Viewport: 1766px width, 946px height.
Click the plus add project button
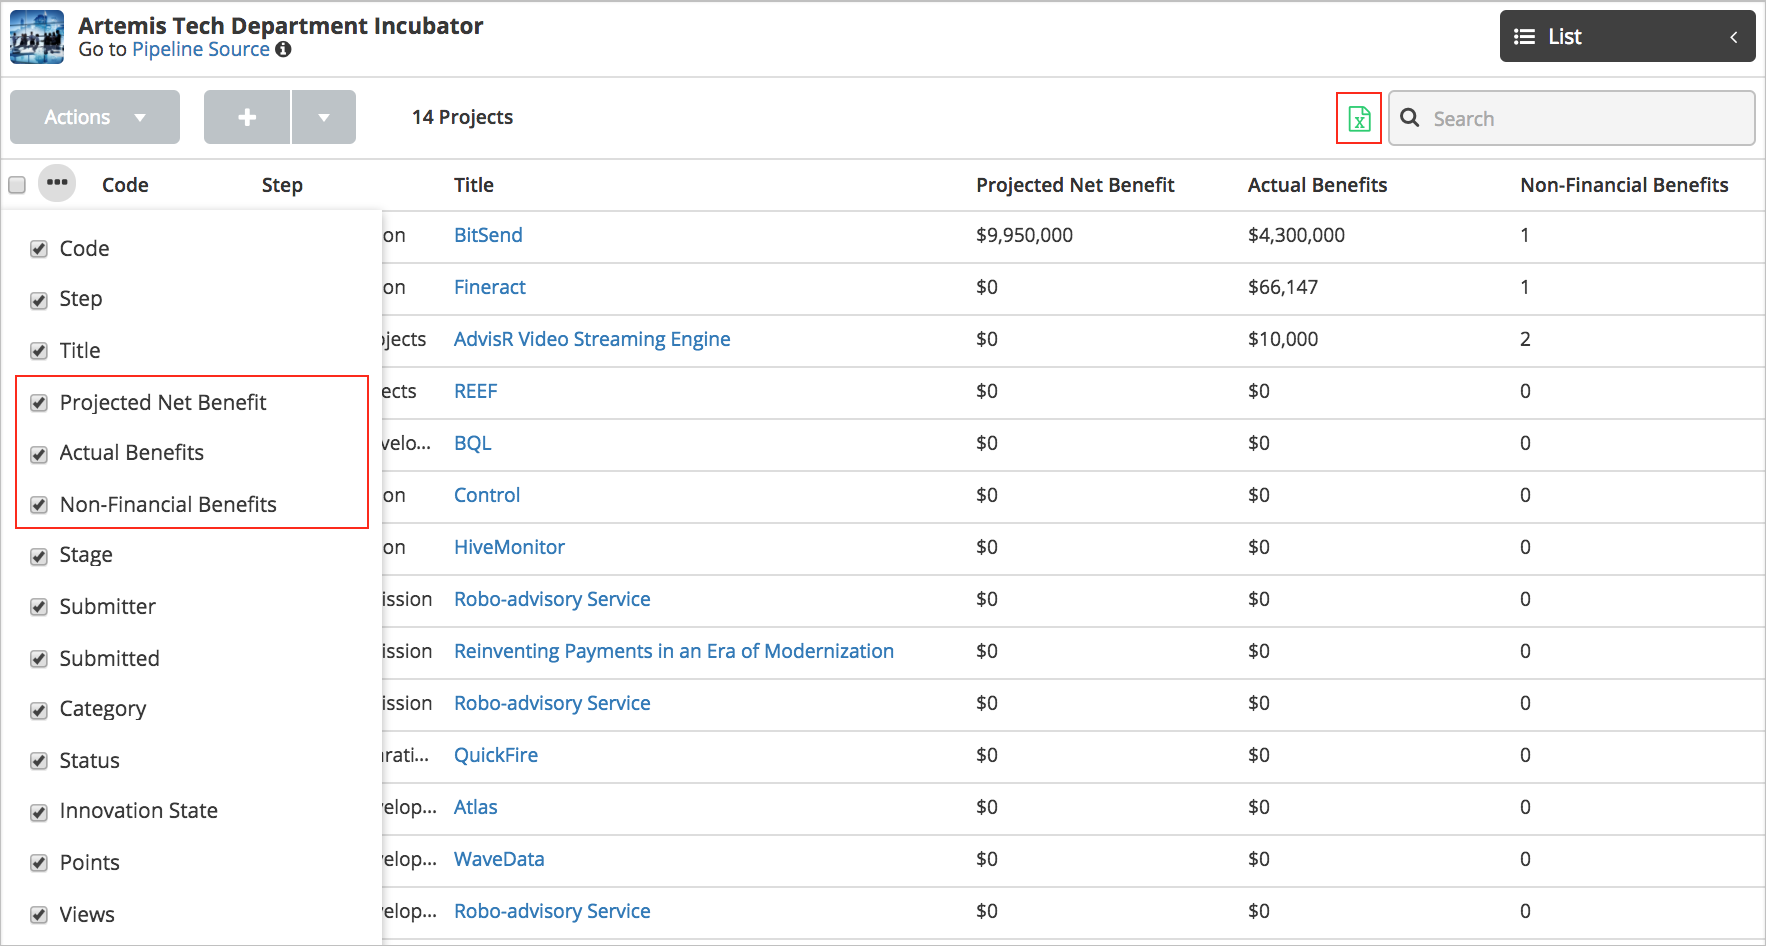click(247, 117)
